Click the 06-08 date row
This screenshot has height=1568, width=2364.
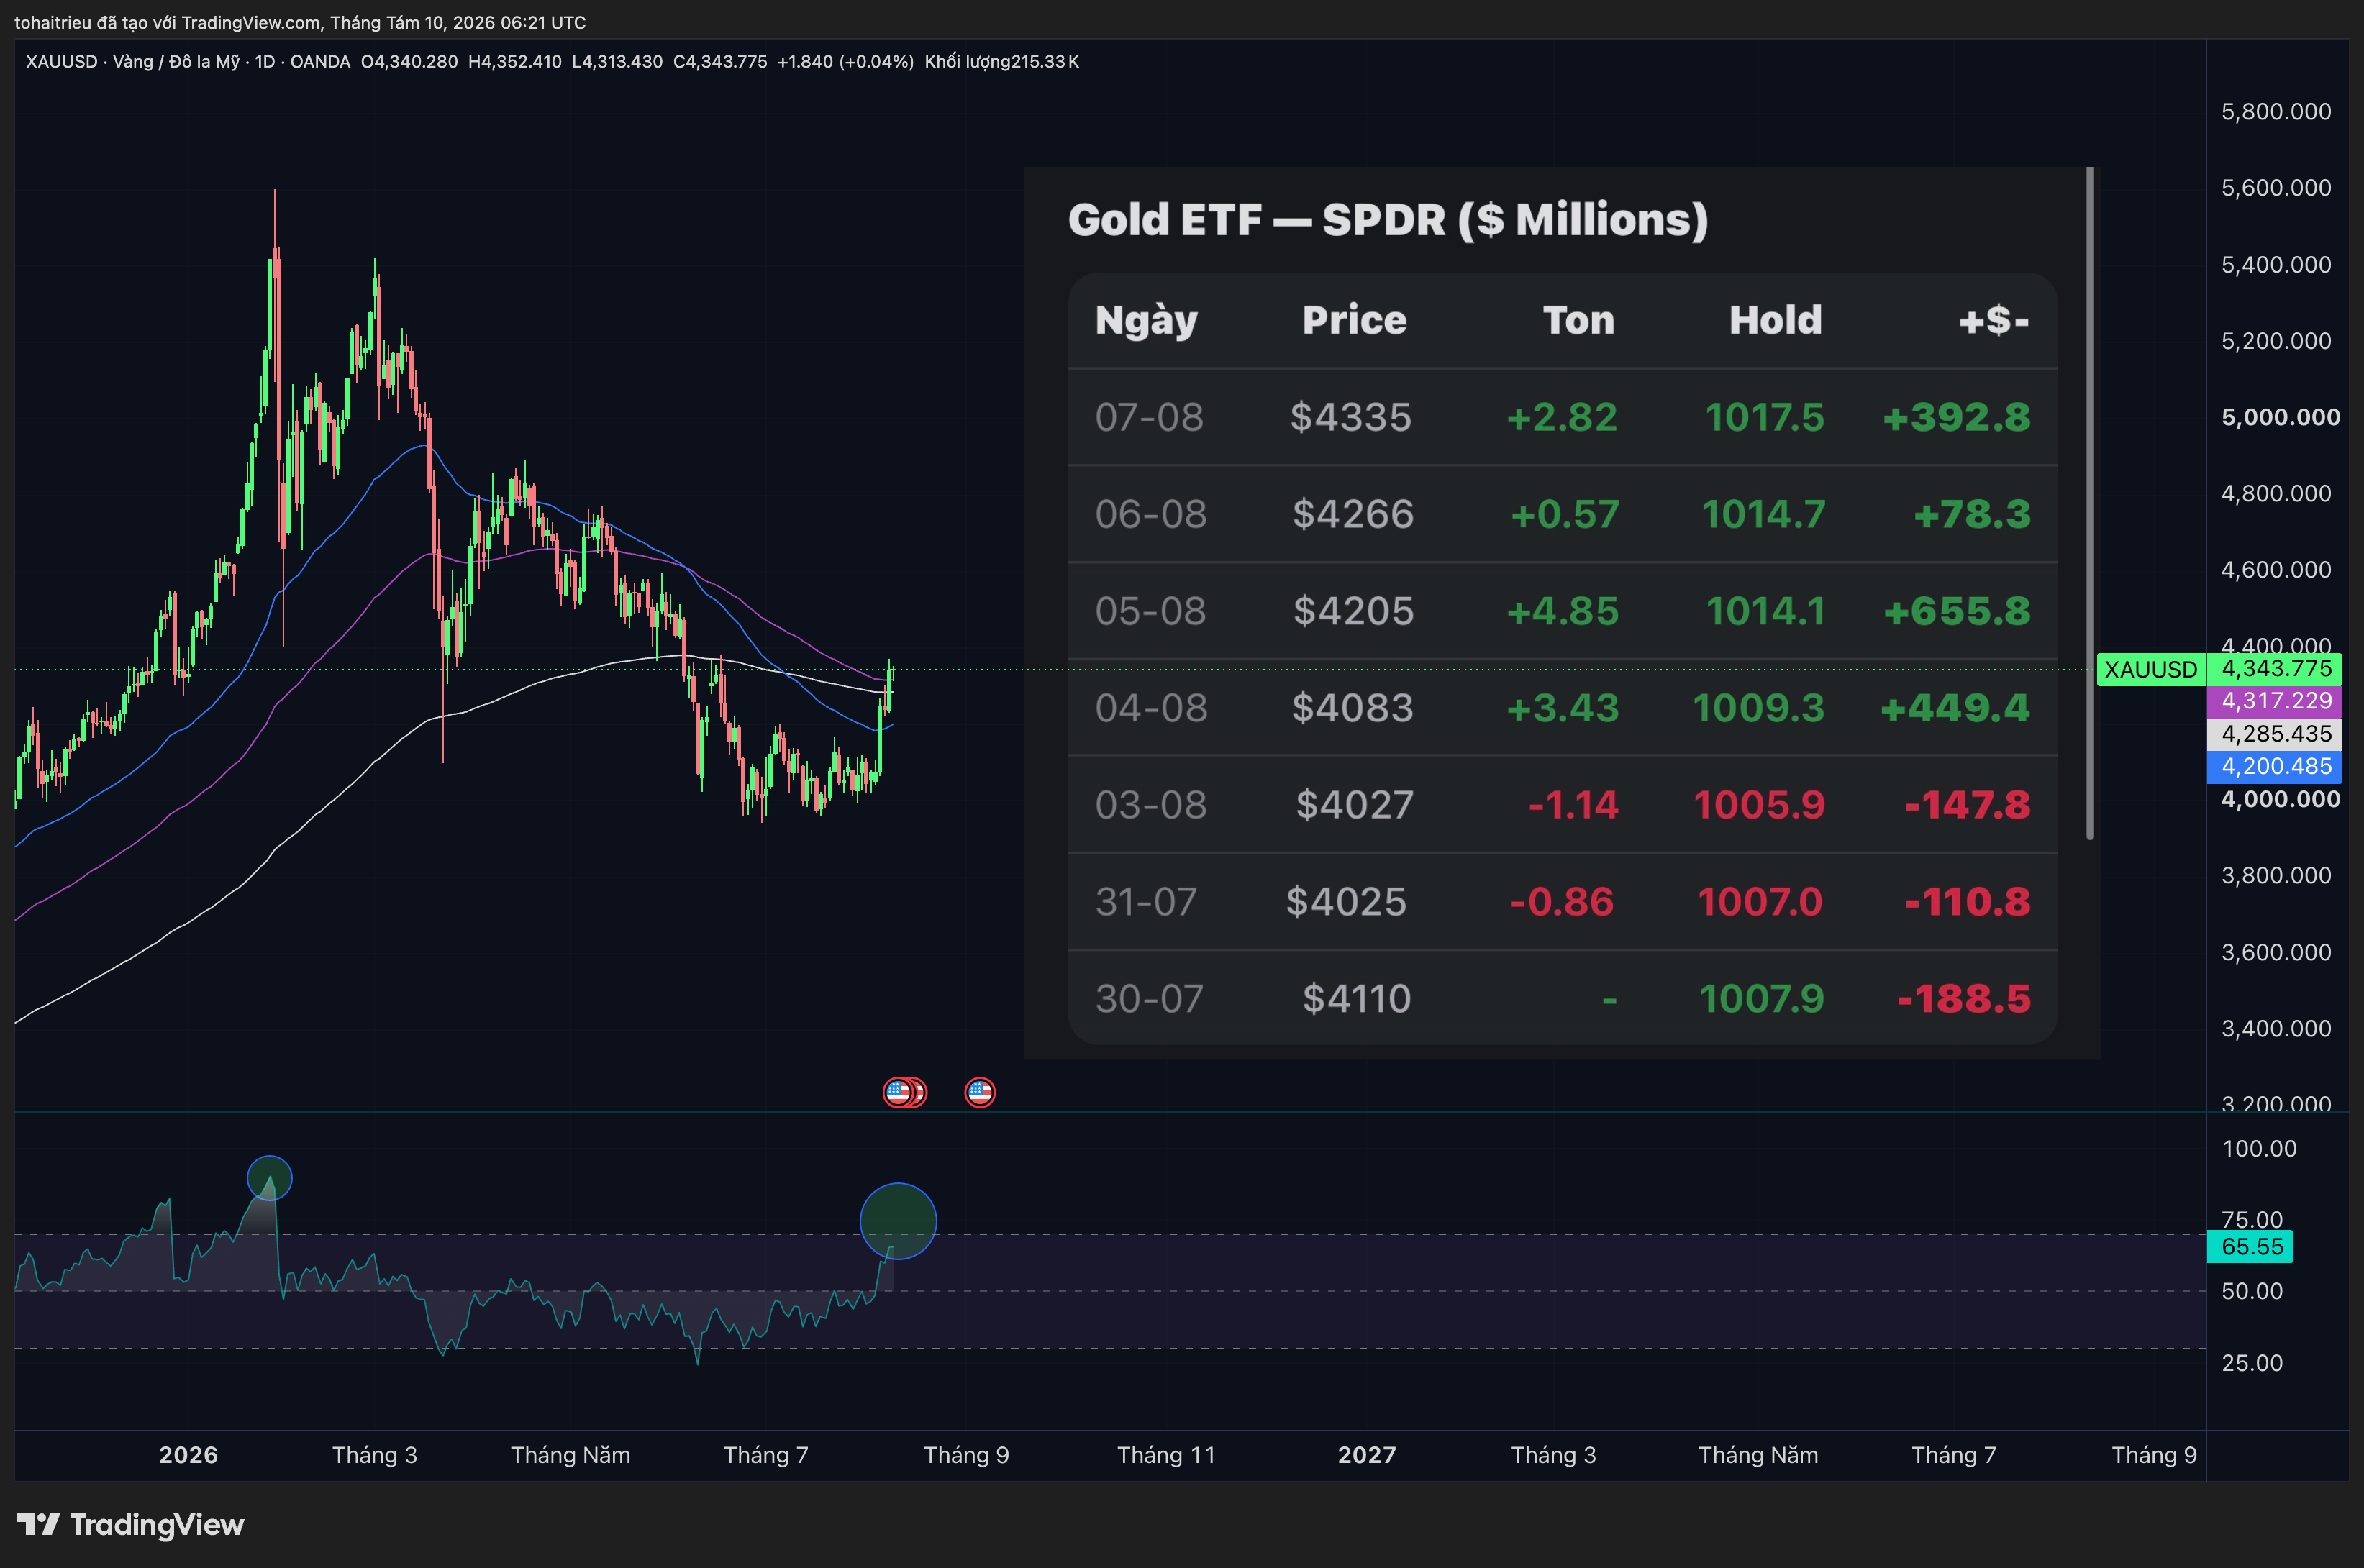[1562, 514]
